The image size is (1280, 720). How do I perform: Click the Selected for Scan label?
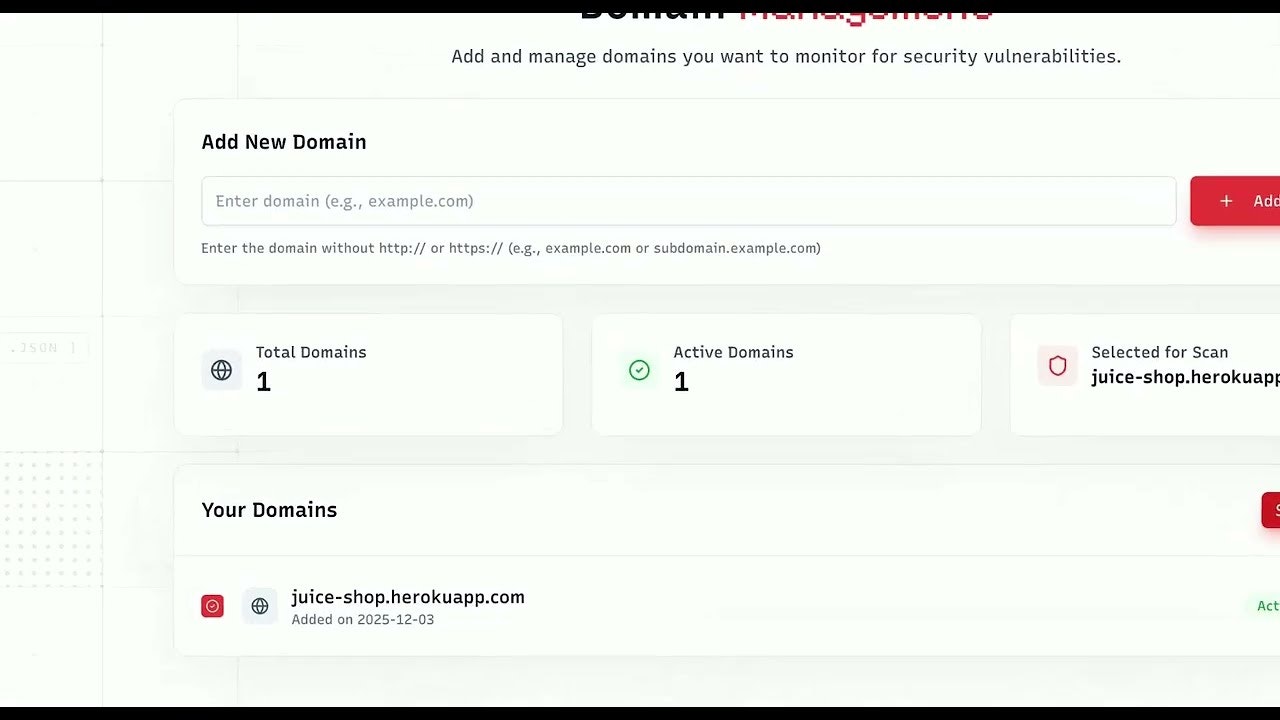[1160, 352]
